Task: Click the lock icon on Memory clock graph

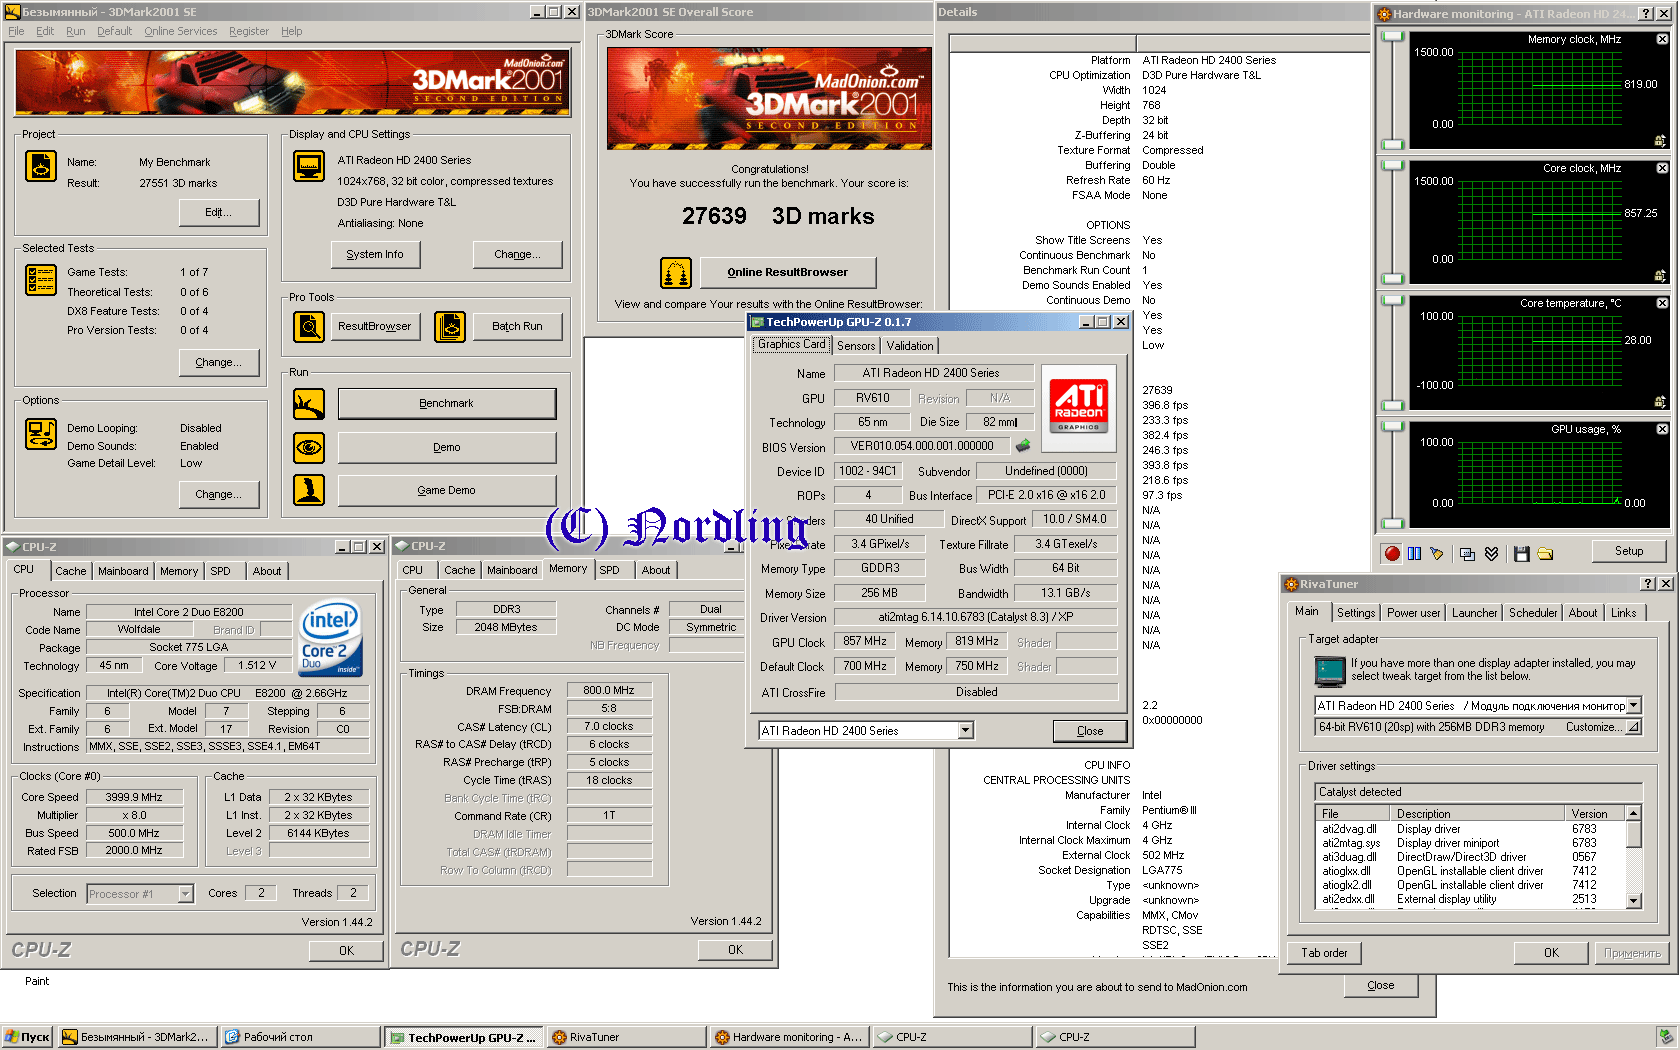Action: pos(1660,141)
